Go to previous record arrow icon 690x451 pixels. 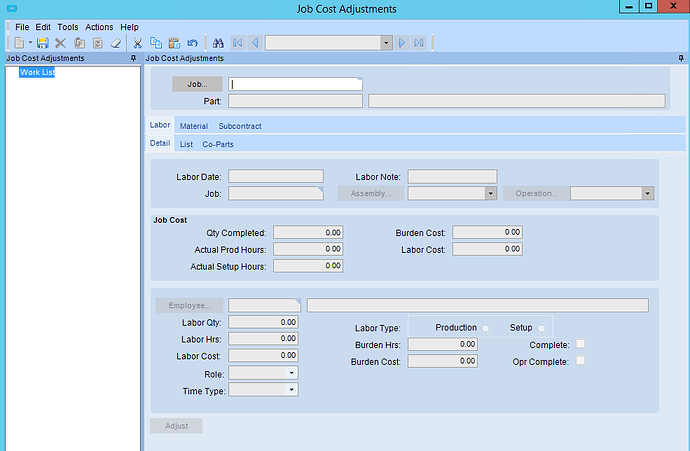point(255,43)
